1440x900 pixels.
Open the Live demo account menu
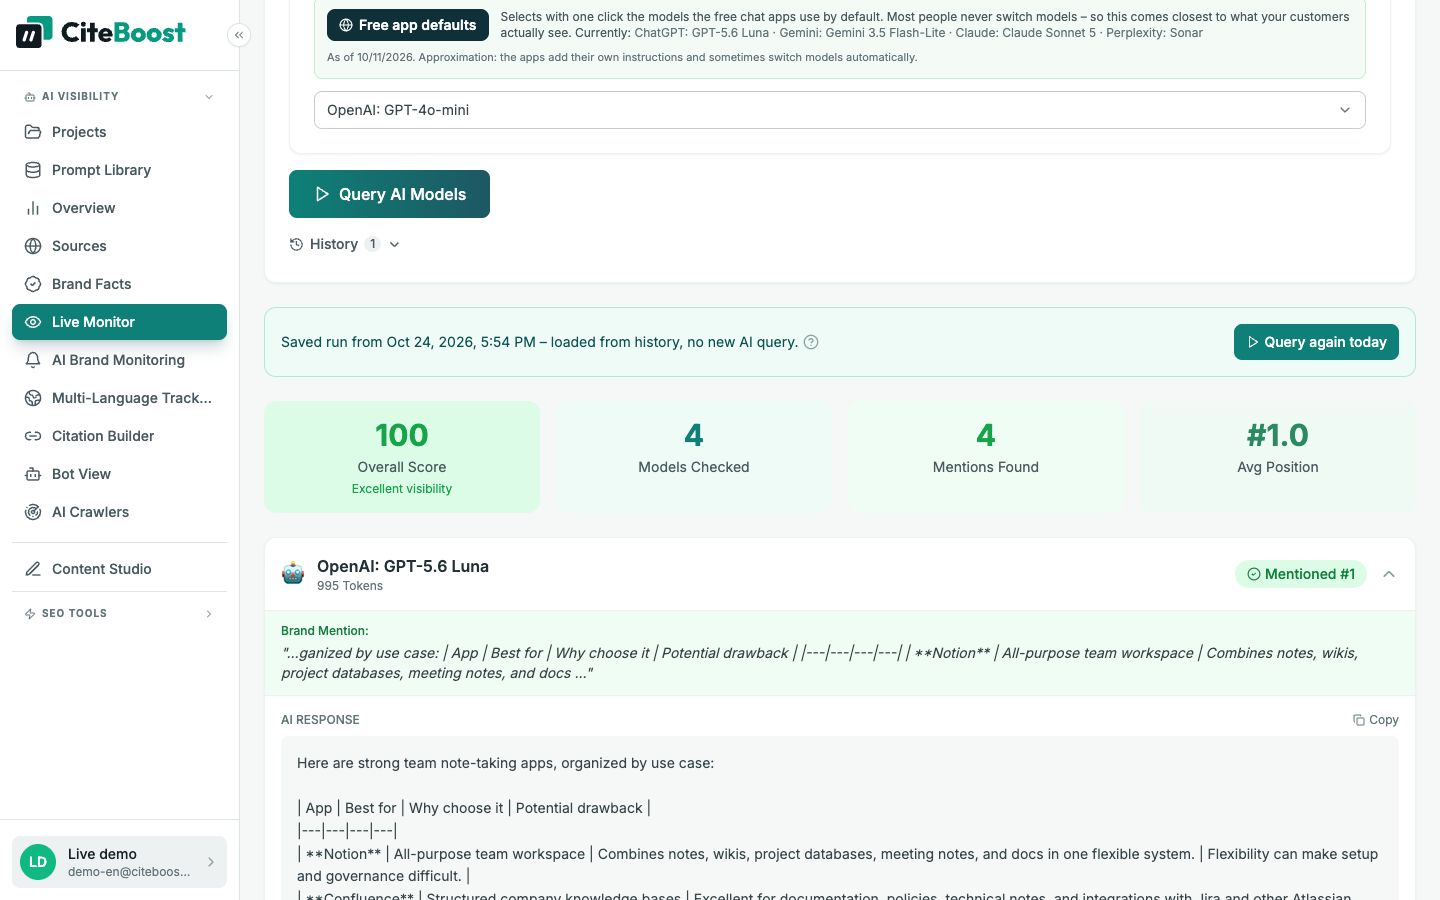120,862
